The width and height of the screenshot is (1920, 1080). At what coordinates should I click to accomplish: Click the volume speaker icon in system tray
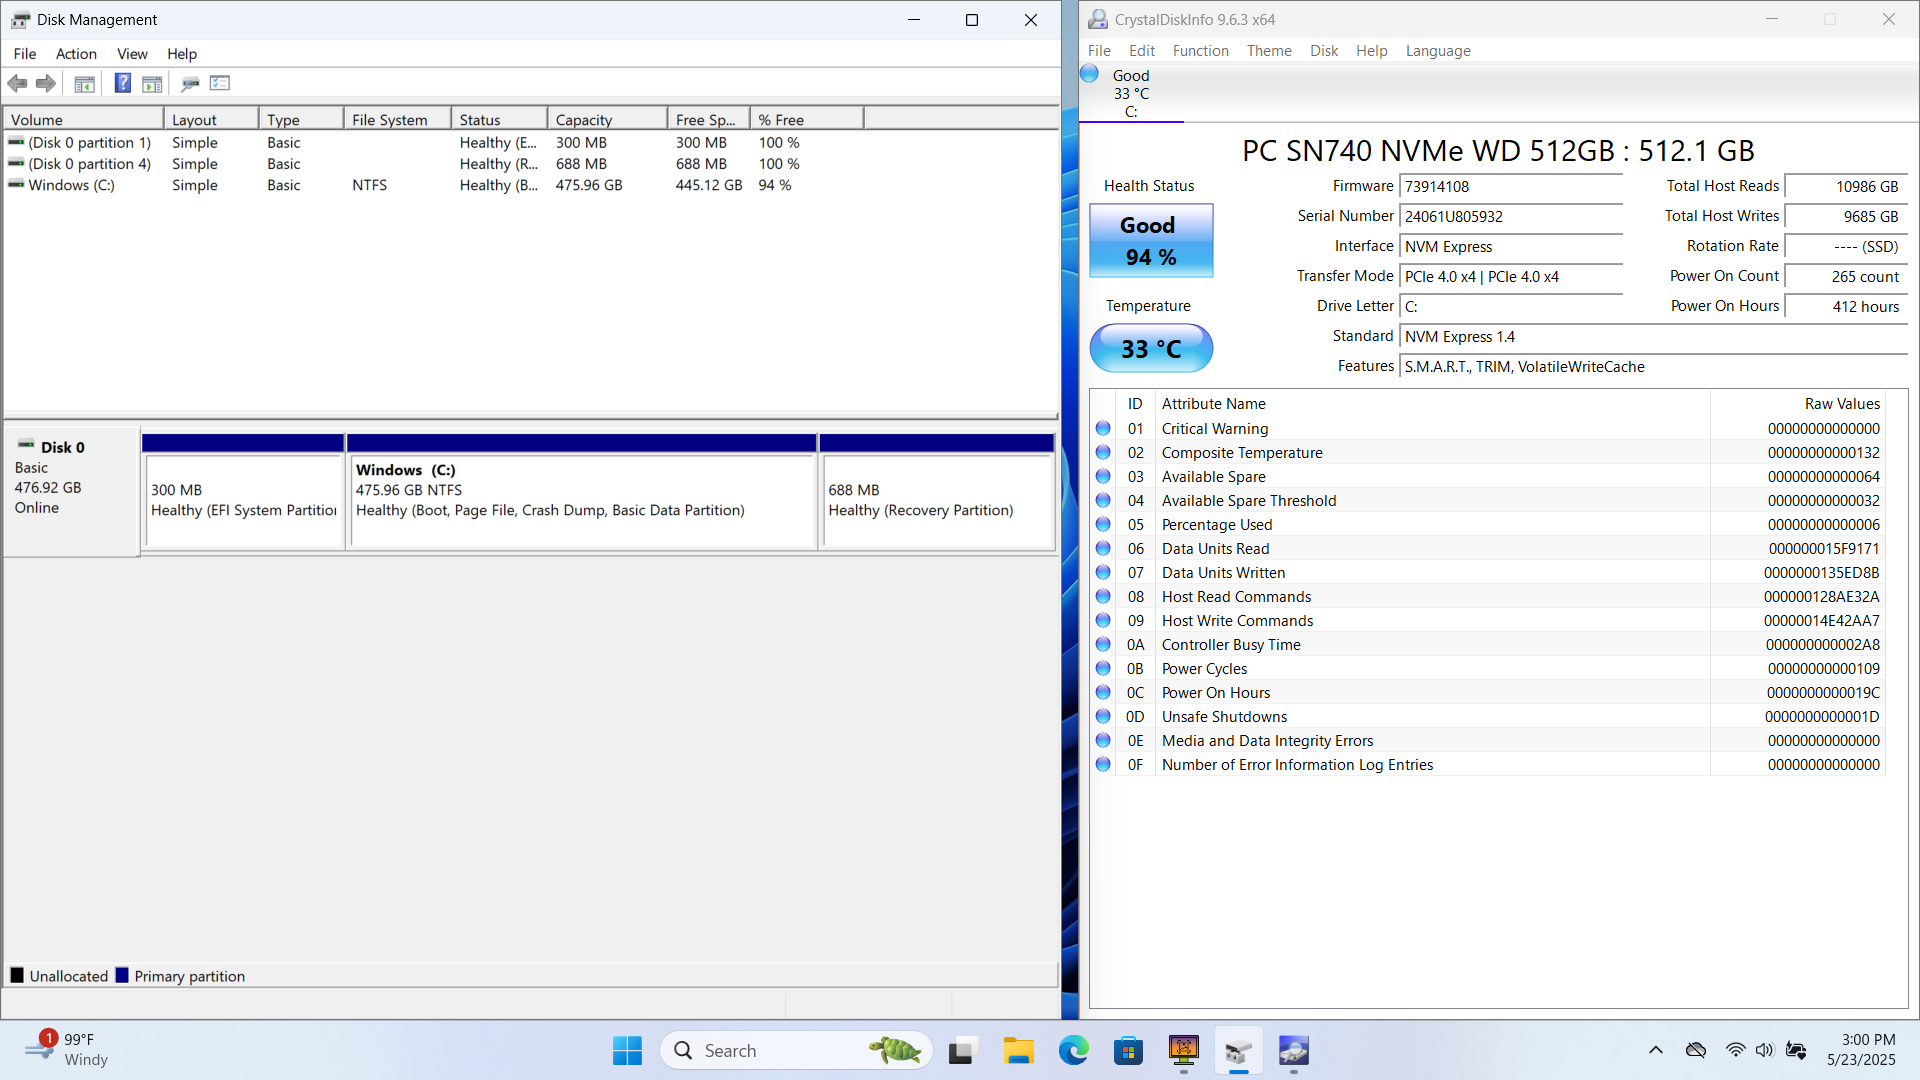coord(1764,1050)
